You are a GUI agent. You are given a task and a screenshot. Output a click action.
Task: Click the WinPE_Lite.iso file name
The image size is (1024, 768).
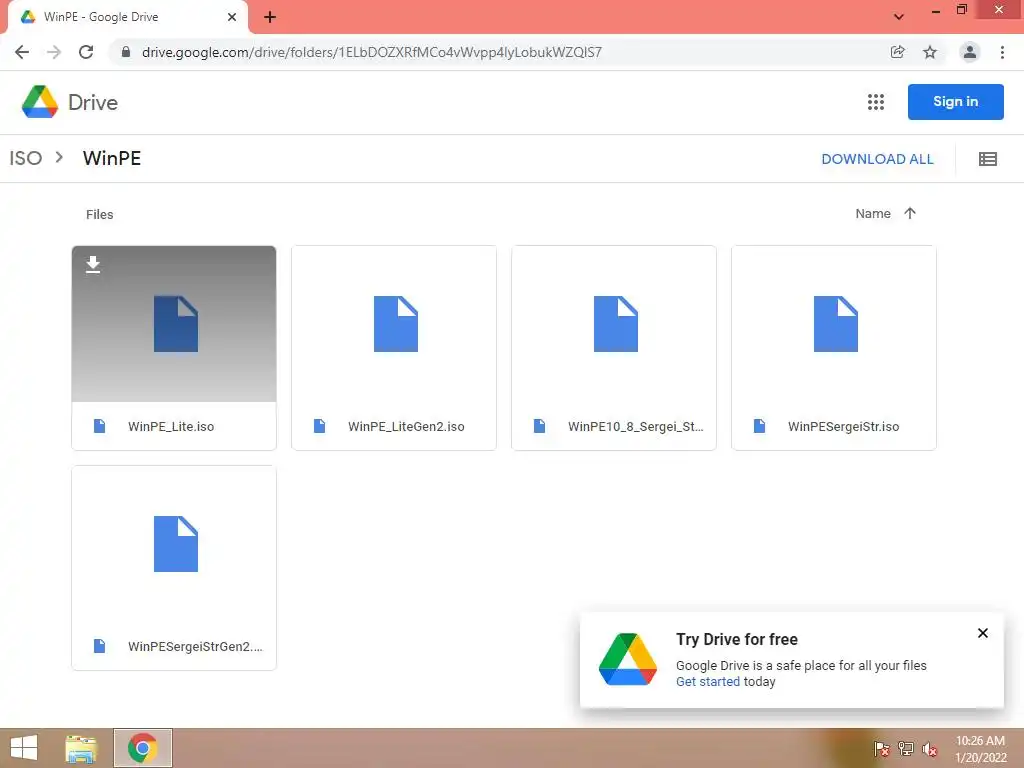click(171, 426)
